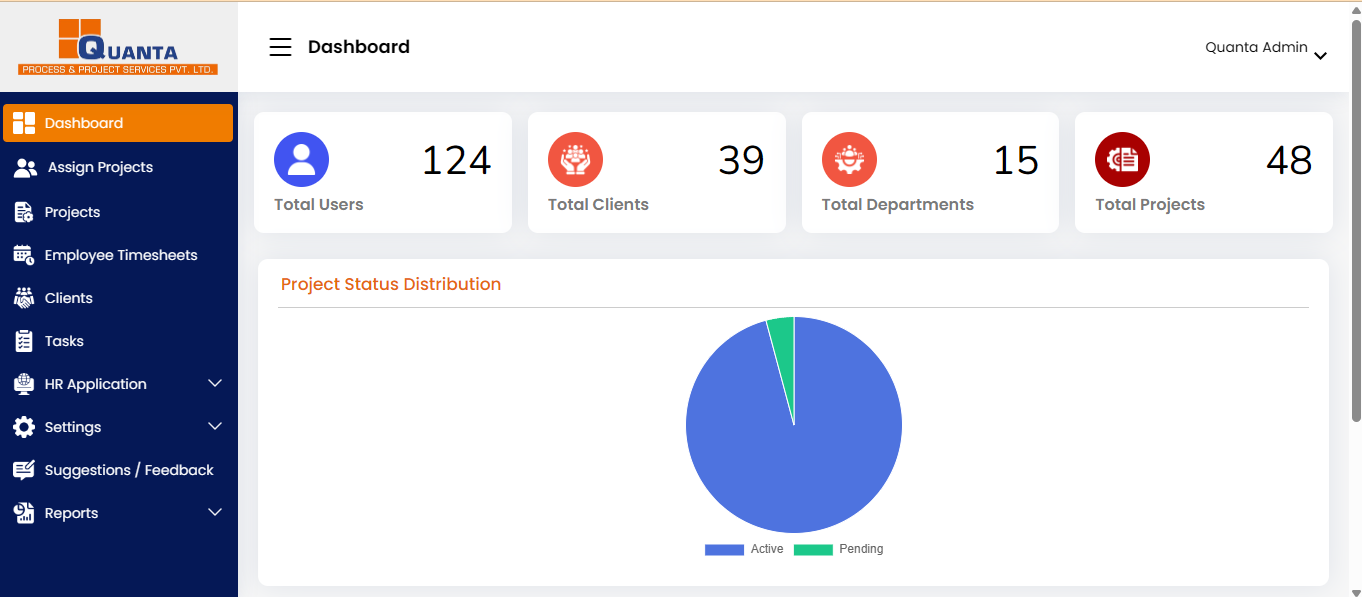Click the Dashboard grid icon in sidebar
The width and height of the screenshot is (1362, 597).
[x=24, y=123]
